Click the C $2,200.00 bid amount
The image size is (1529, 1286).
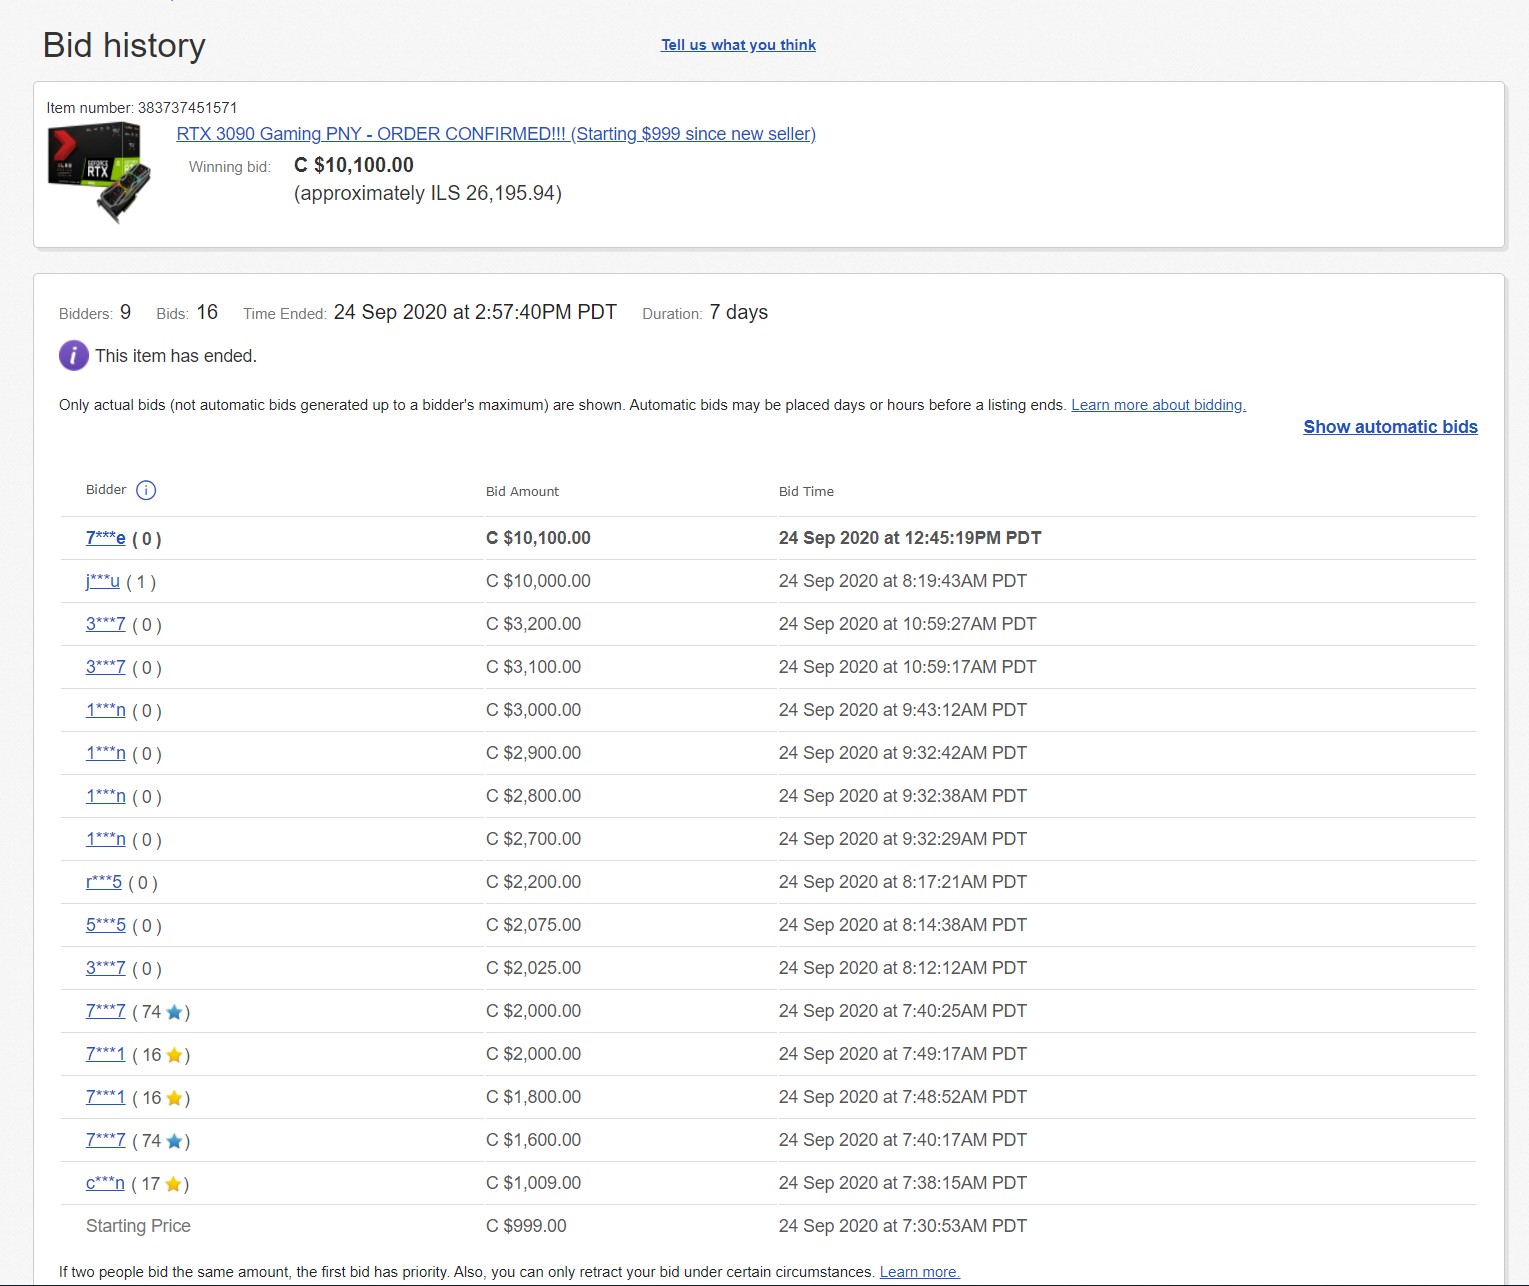tap(533, 882)
